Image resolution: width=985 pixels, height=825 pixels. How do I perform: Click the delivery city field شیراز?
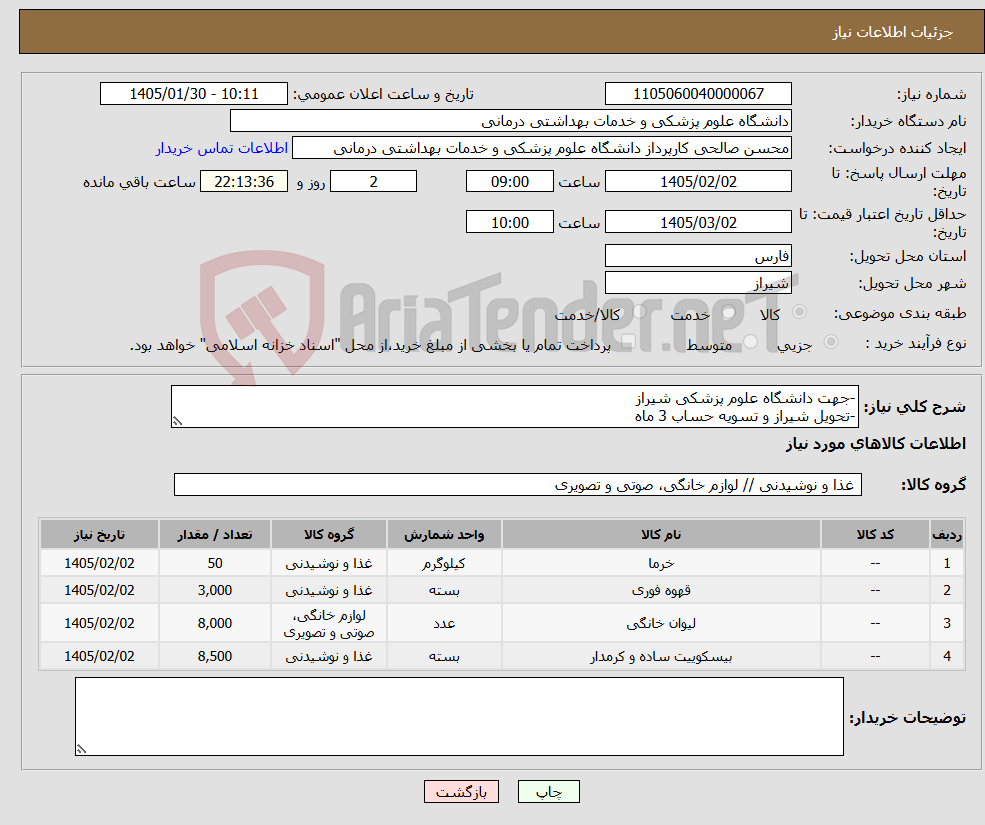coord(698,283)
